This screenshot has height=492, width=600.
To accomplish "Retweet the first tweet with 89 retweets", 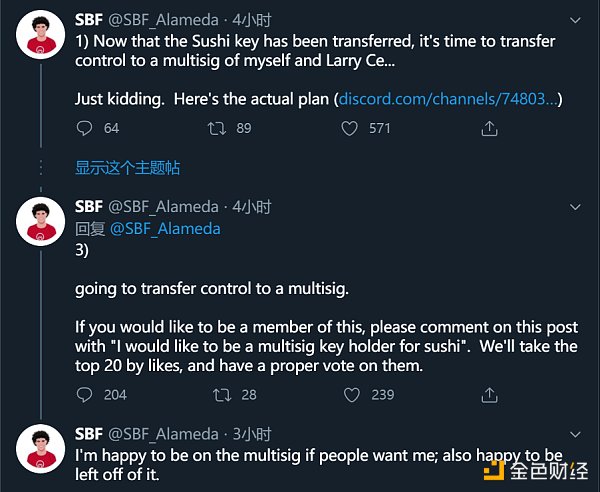I will click(x=215, y=128).
